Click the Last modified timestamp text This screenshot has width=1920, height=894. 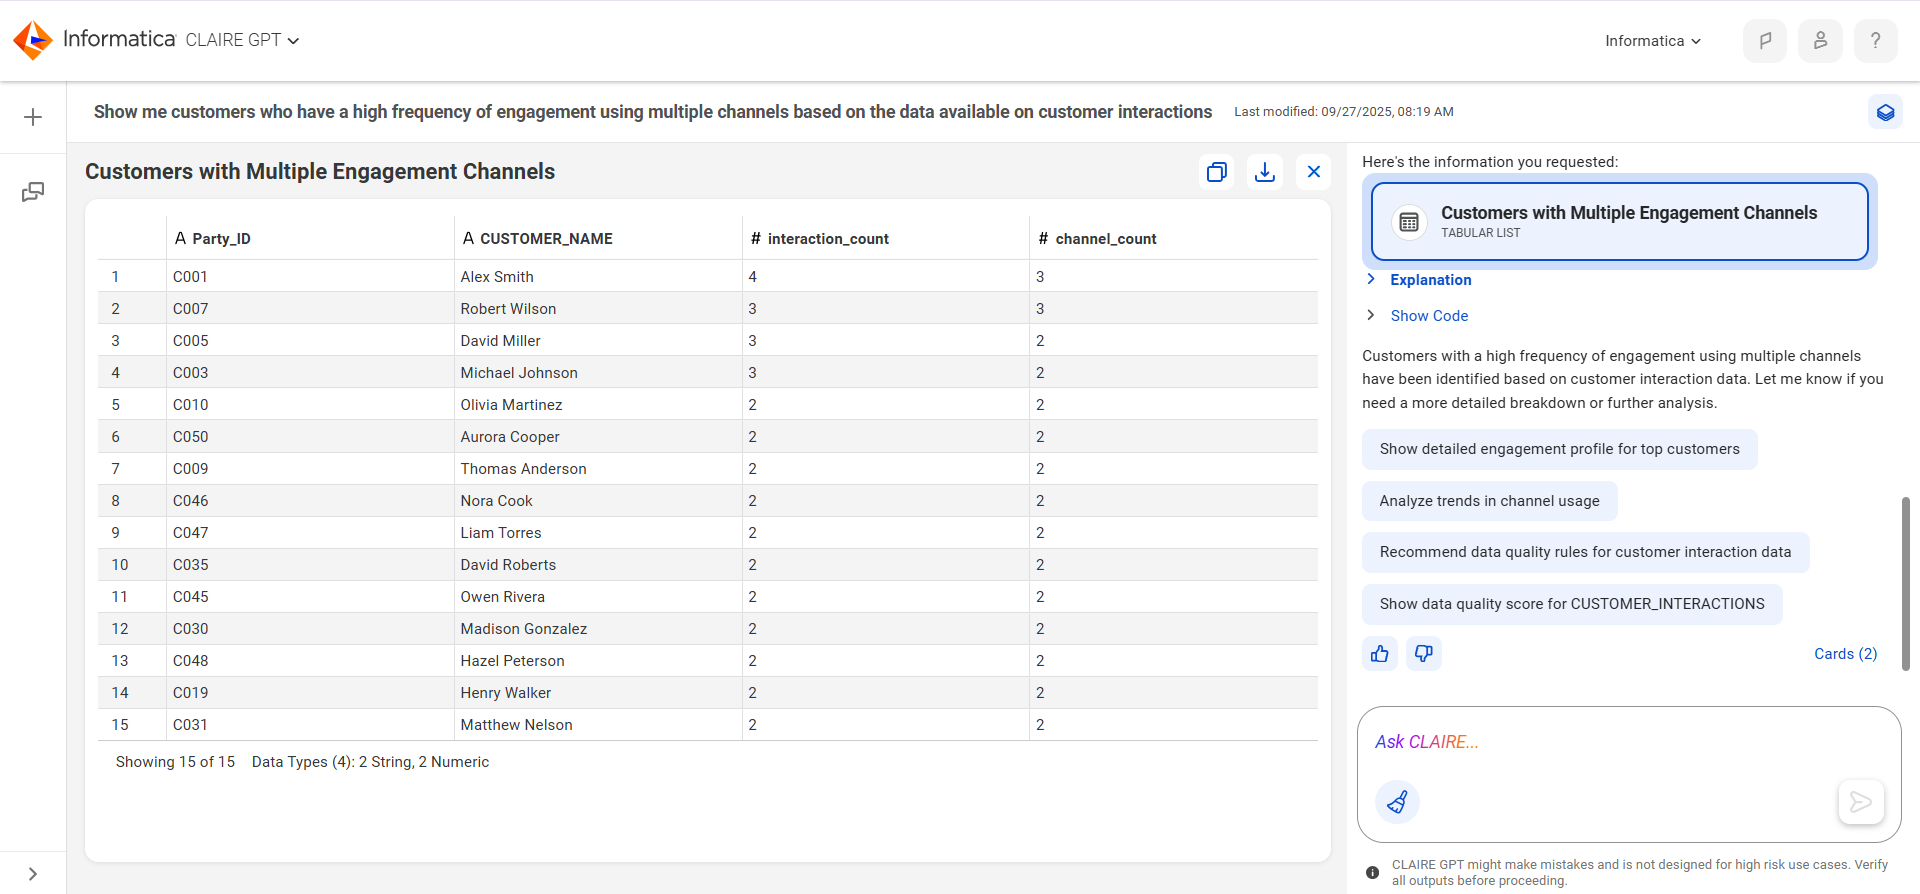(x=1344, y=112)
